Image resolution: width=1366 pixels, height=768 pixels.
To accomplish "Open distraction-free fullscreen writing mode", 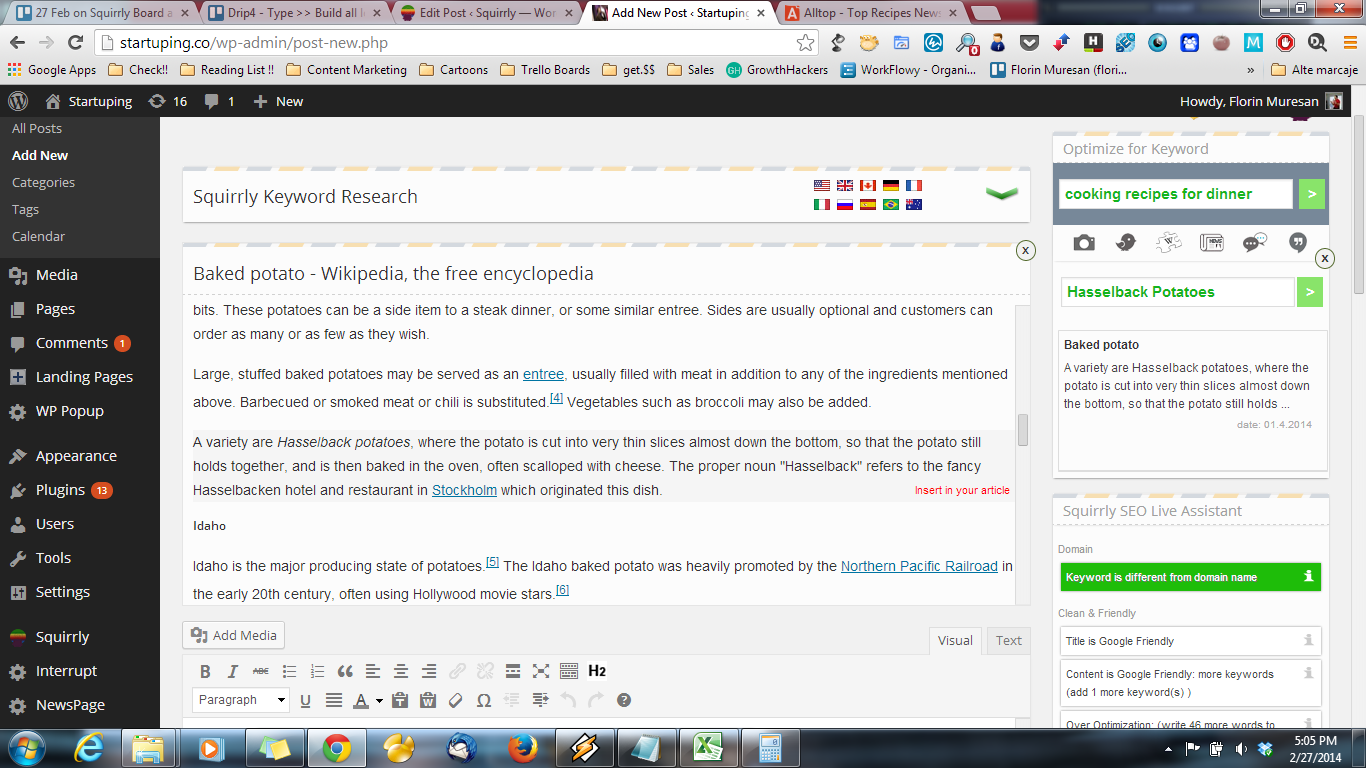I will 541,671.
